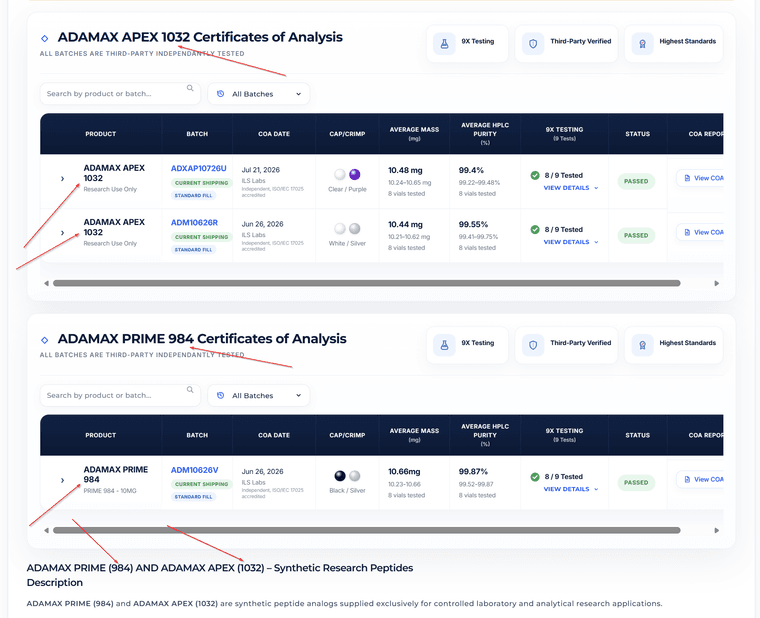Click the scroll-left arrow of APEX 1032 table
This screenshot has height=618, width=760.
click(x=46, y=283)
